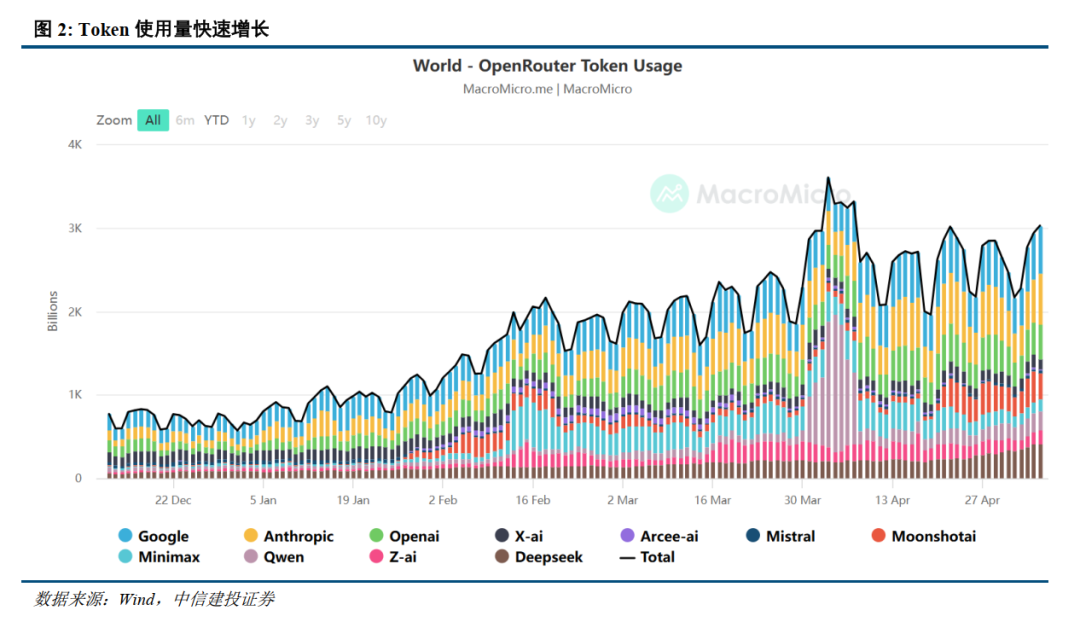
Task: Toggle the Arcee-ai series purple legend dot
Action: point(627,535)
